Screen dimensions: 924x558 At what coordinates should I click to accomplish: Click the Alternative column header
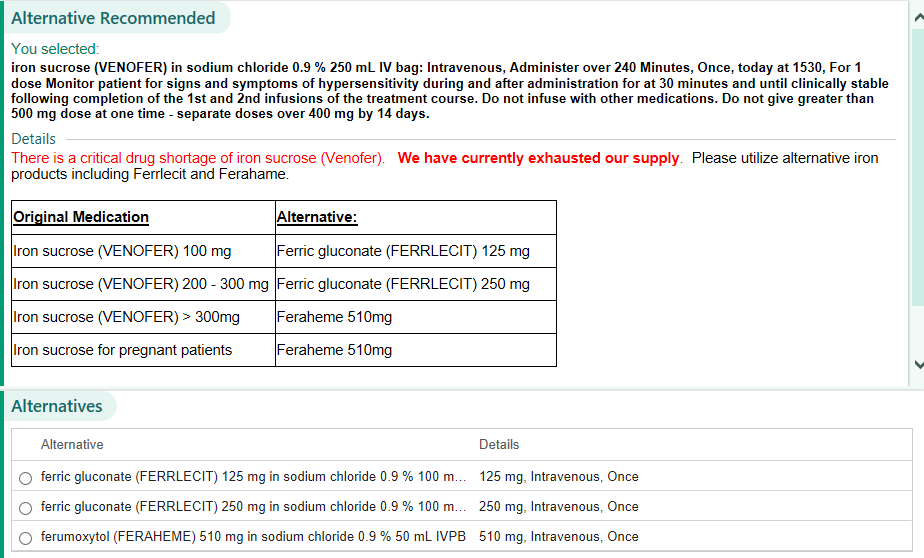click(x=72, y=444)
